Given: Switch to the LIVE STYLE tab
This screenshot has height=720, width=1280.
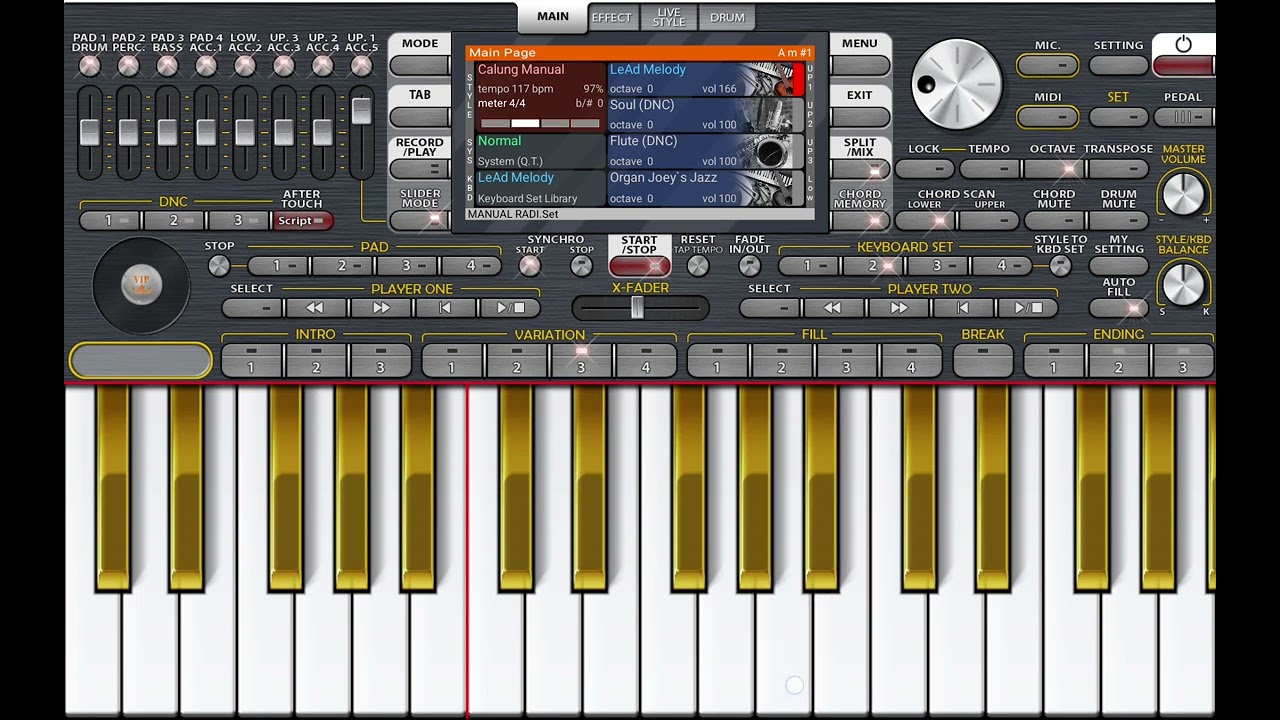Looking at the screenshot, I should pyautogui.click(x=669, y=18).
